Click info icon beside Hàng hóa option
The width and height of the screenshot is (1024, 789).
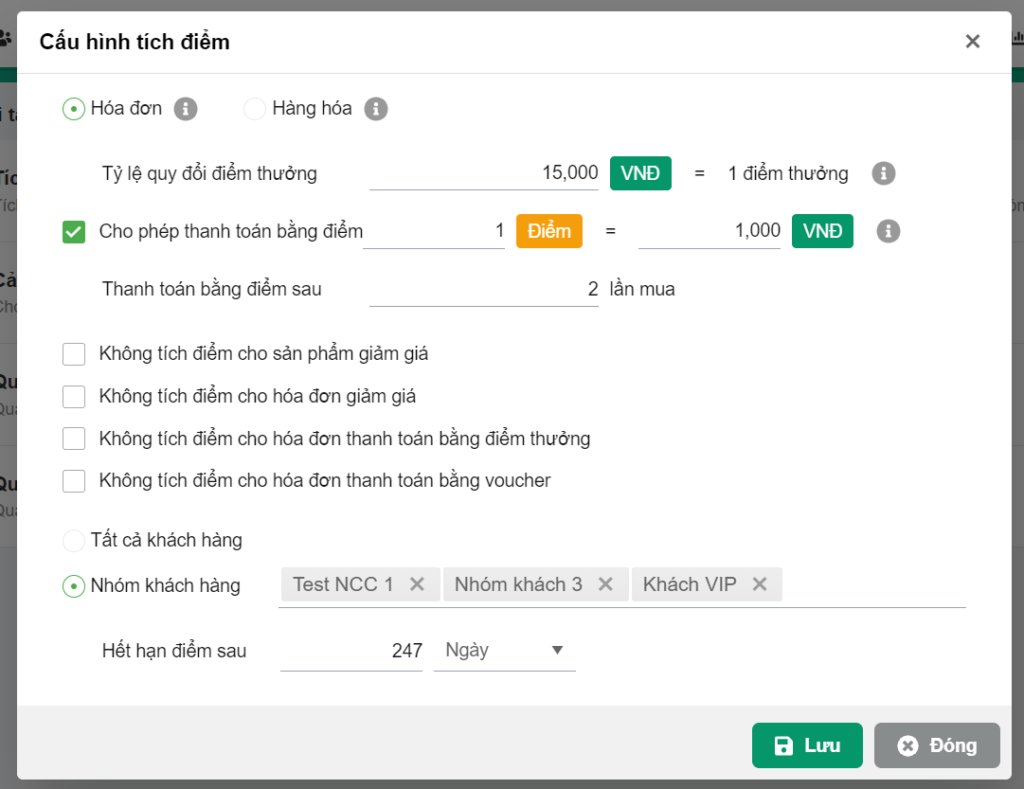tap(375, 109)
